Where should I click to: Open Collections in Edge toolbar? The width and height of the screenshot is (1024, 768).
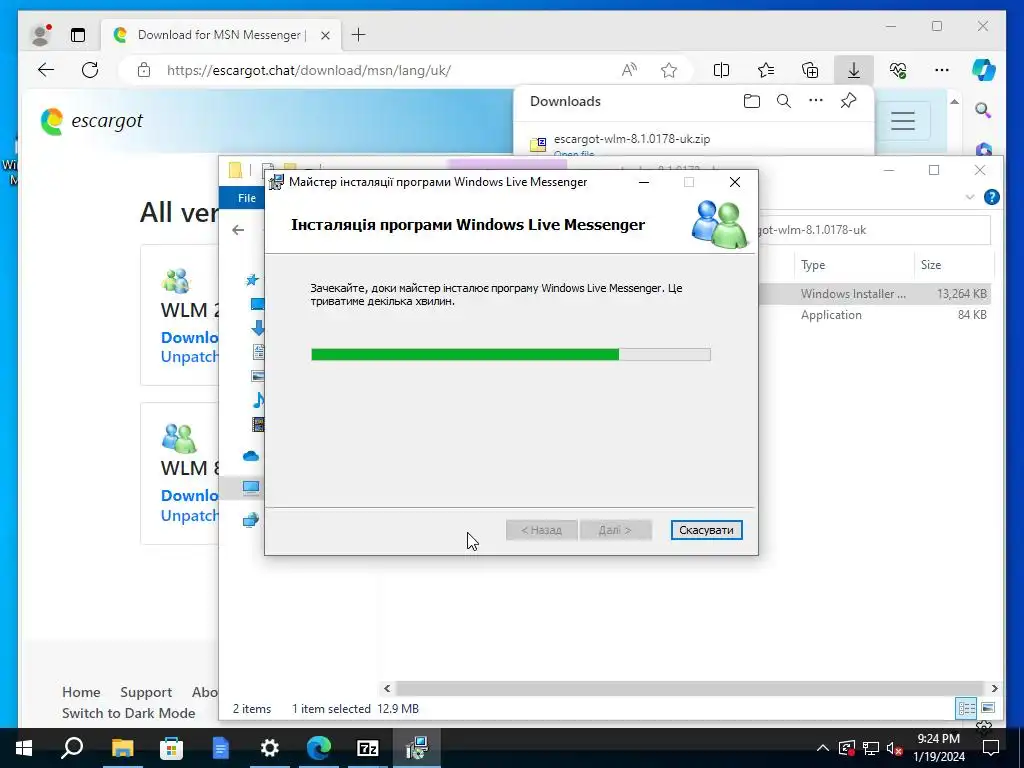pyautogui.click(x=810, y=70)
